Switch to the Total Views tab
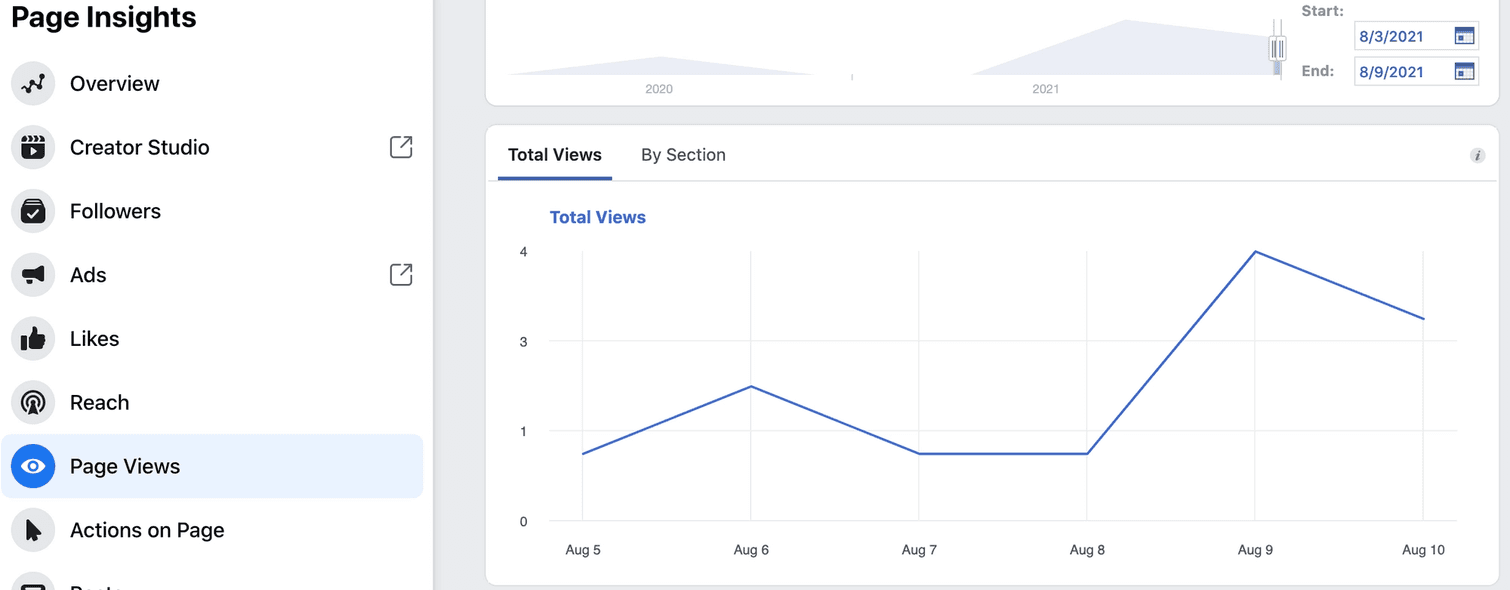 [x=555, y=155]
